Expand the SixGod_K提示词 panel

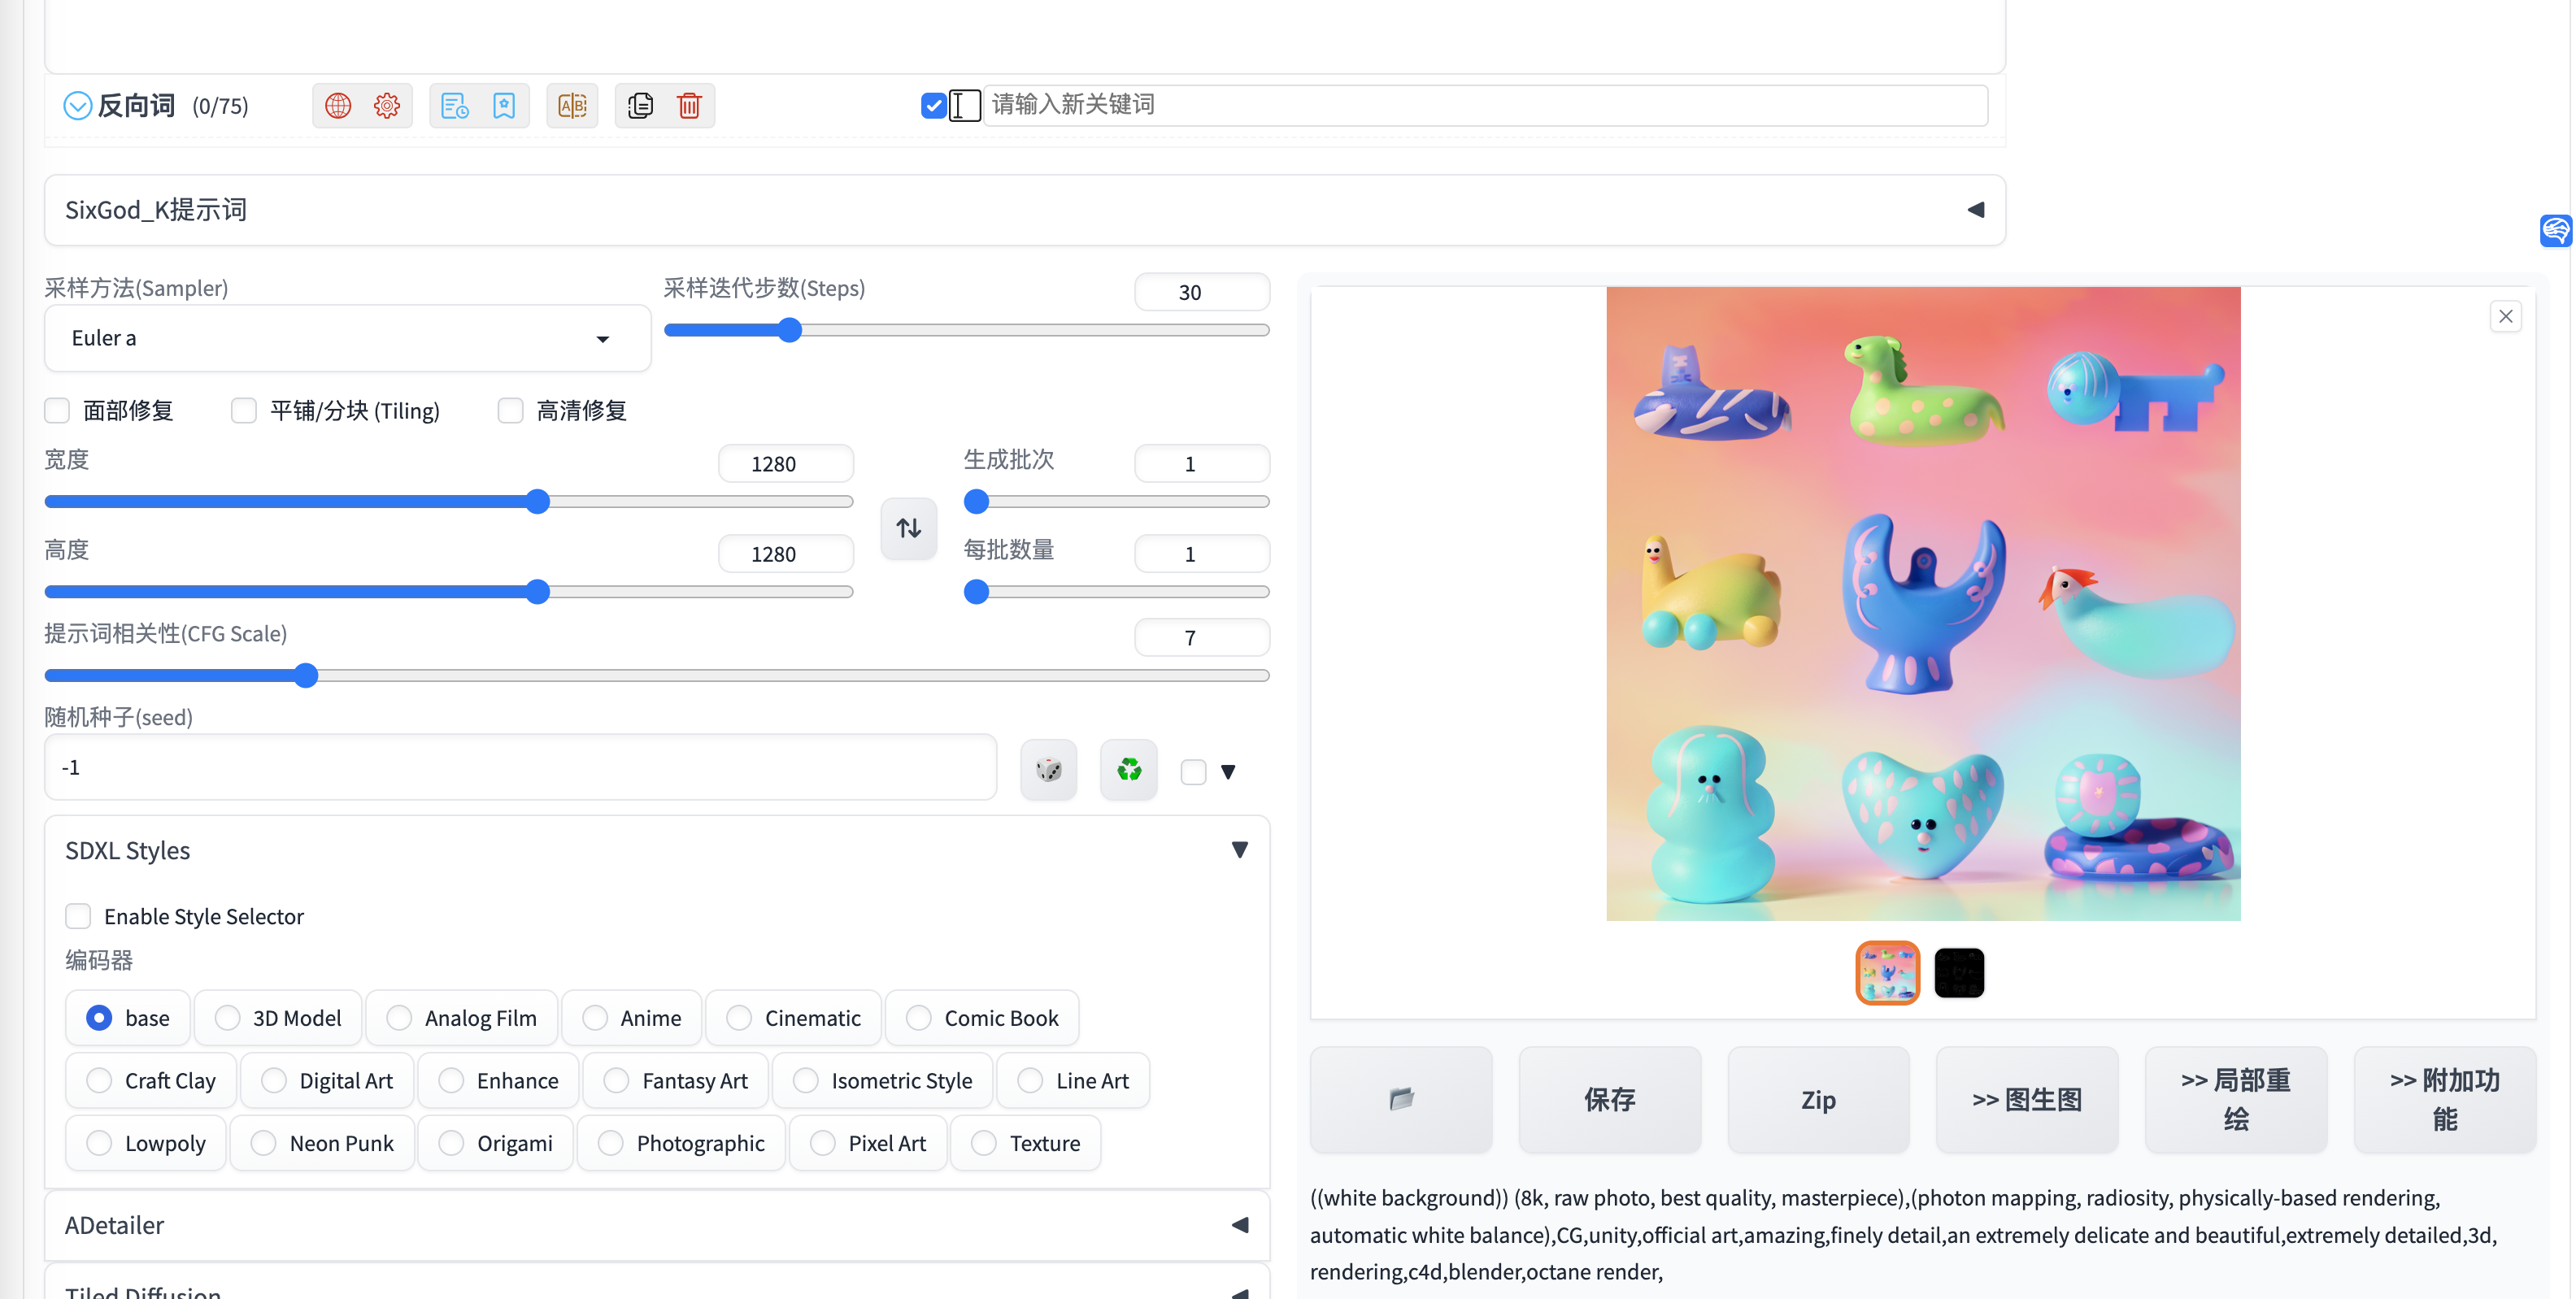point(1975,210)
